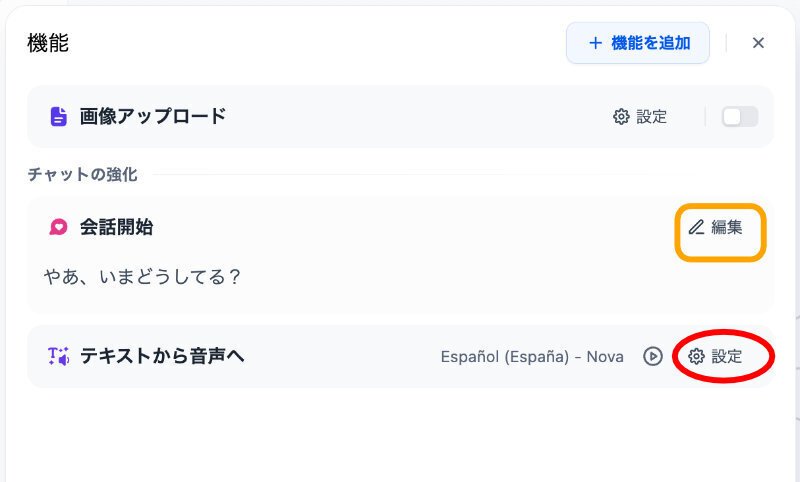This screenshot has width=800, height=482.
Task: Open 設定 for 画像アップロード
Action: (x=640, y=117)
